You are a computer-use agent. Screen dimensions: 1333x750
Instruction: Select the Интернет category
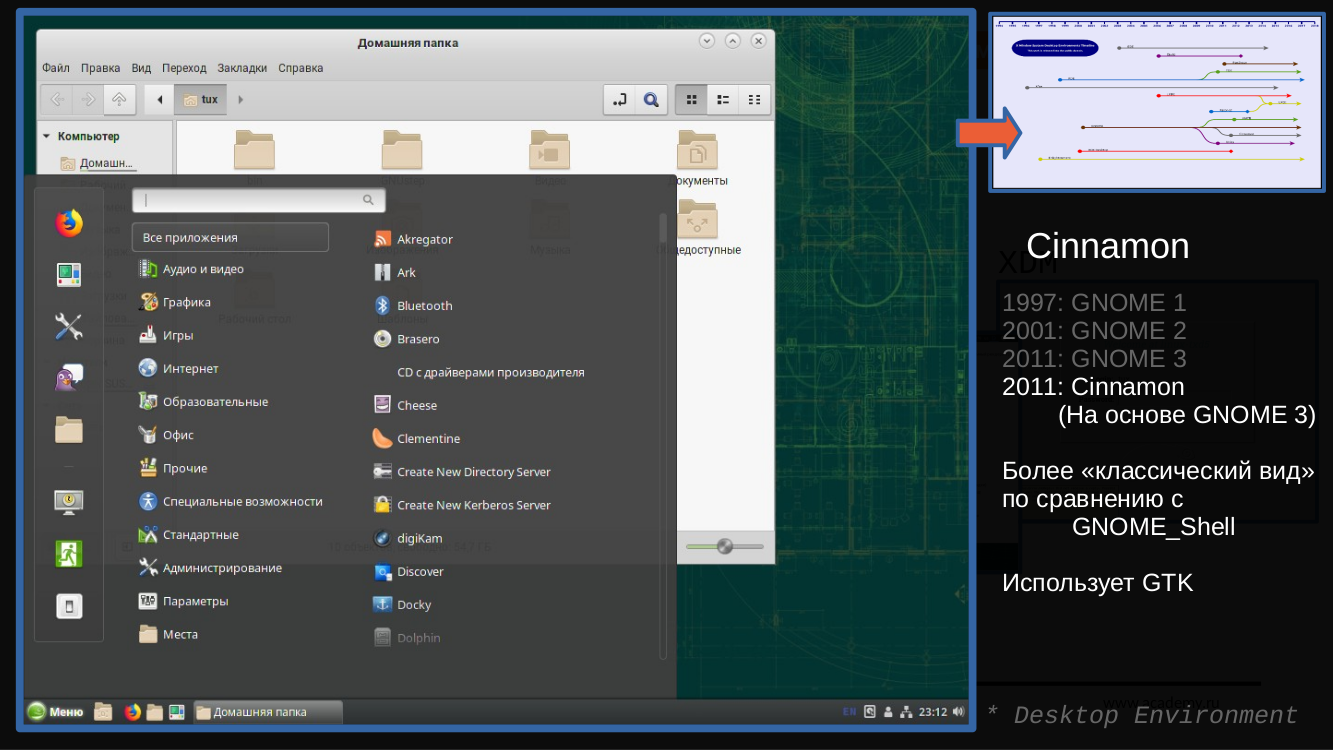click(x=178, y=368)
